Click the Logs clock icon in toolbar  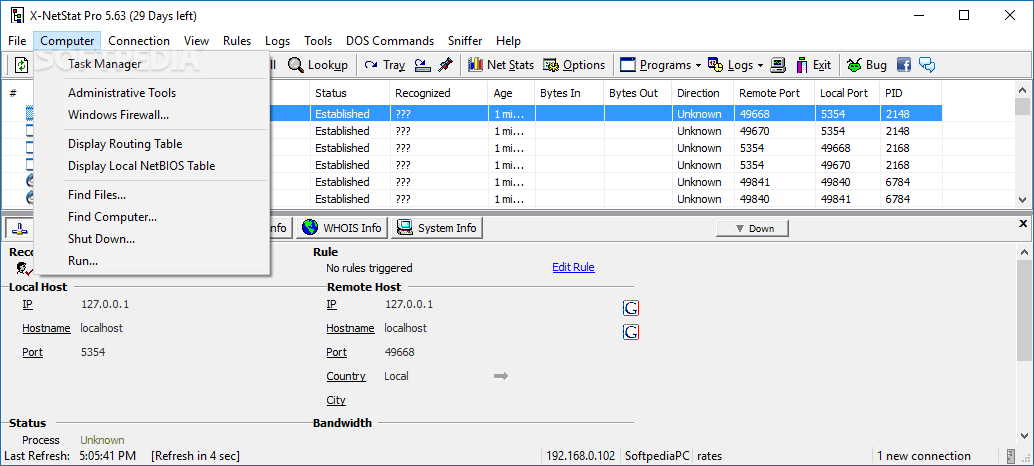pyautogui.click(x=715, y=65)
